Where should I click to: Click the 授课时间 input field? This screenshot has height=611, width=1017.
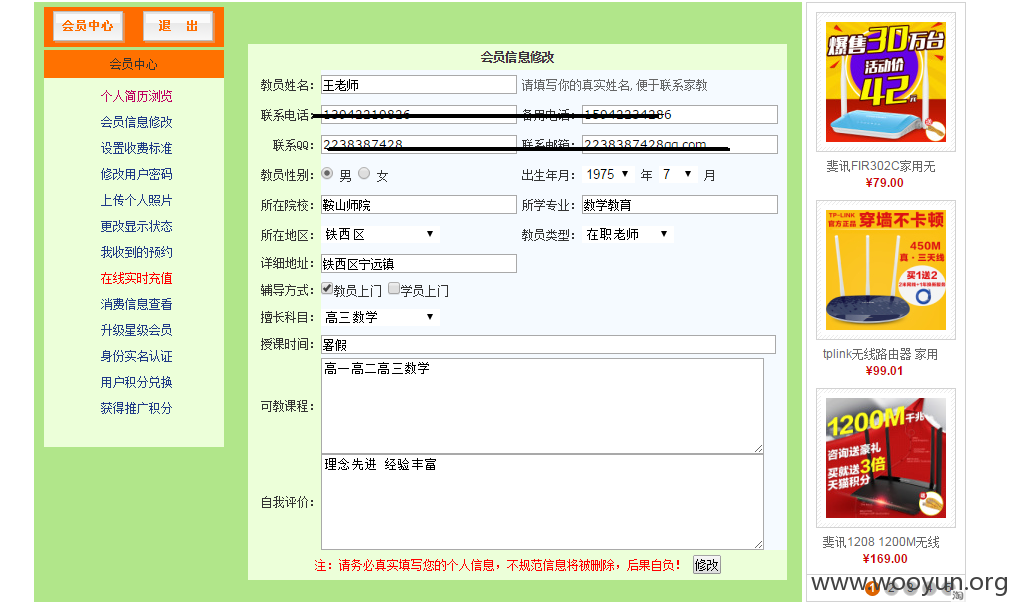pos(548,344)
